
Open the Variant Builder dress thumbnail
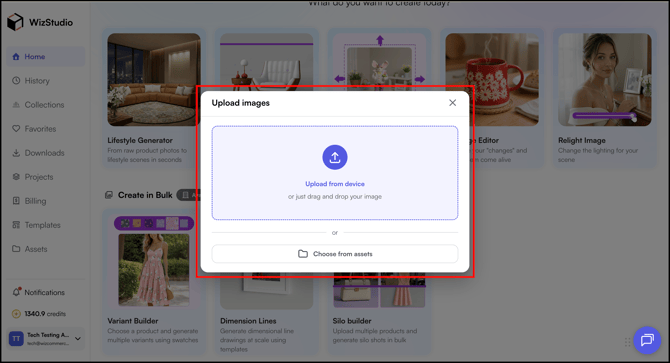[154, 269]
